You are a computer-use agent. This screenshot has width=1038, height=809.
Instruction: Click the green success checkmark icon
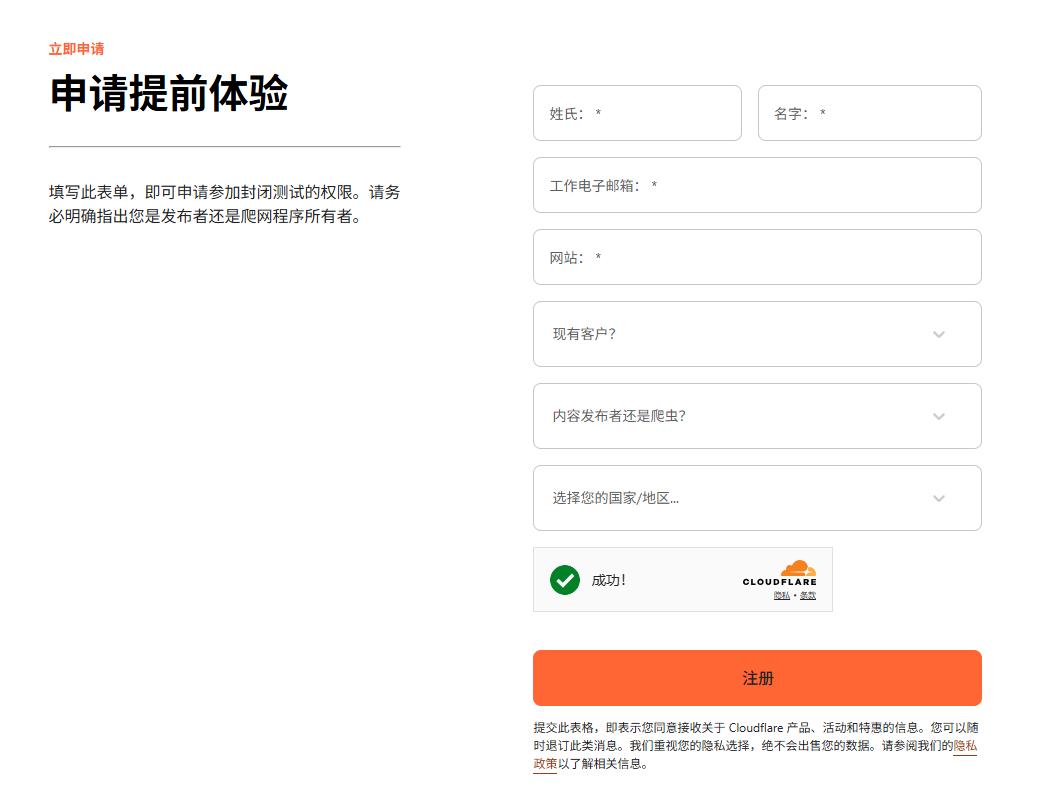tap(565, 580)
